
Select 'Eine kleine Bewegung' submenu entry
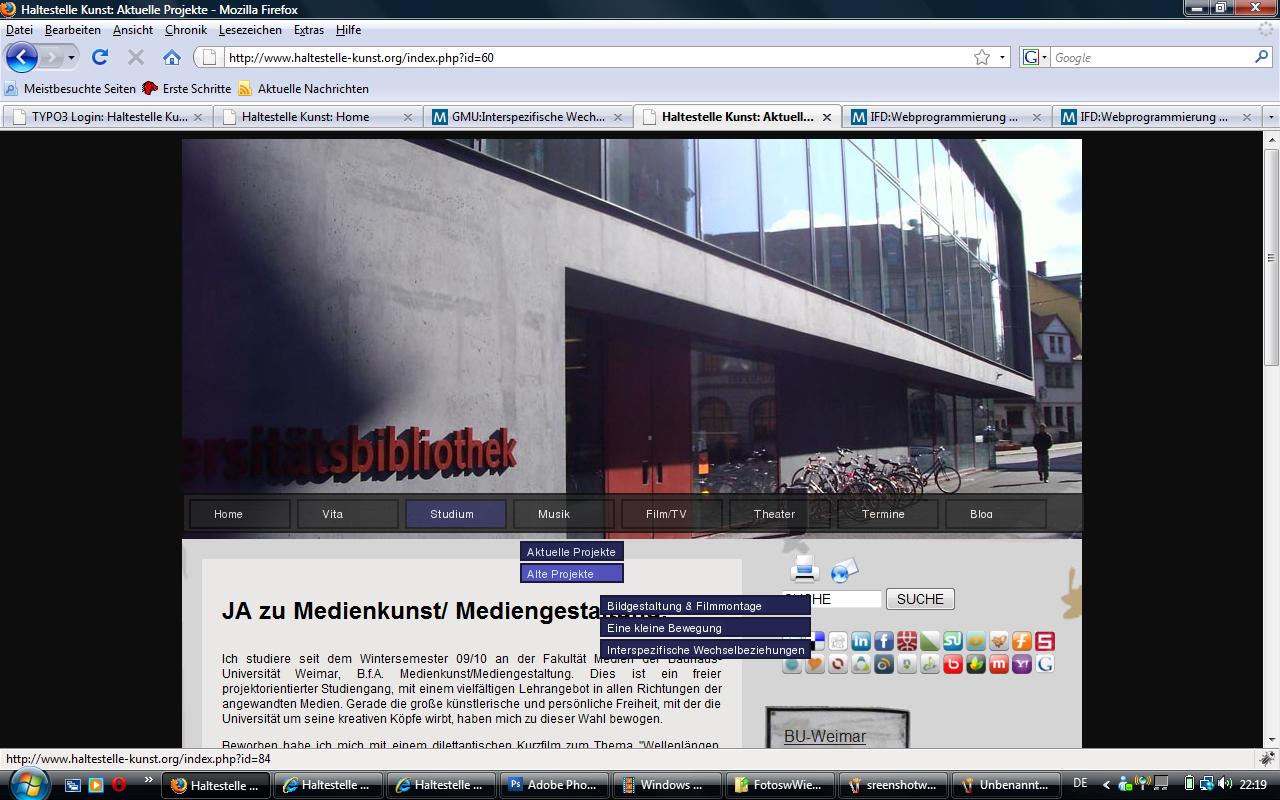[x=664, y=628]
